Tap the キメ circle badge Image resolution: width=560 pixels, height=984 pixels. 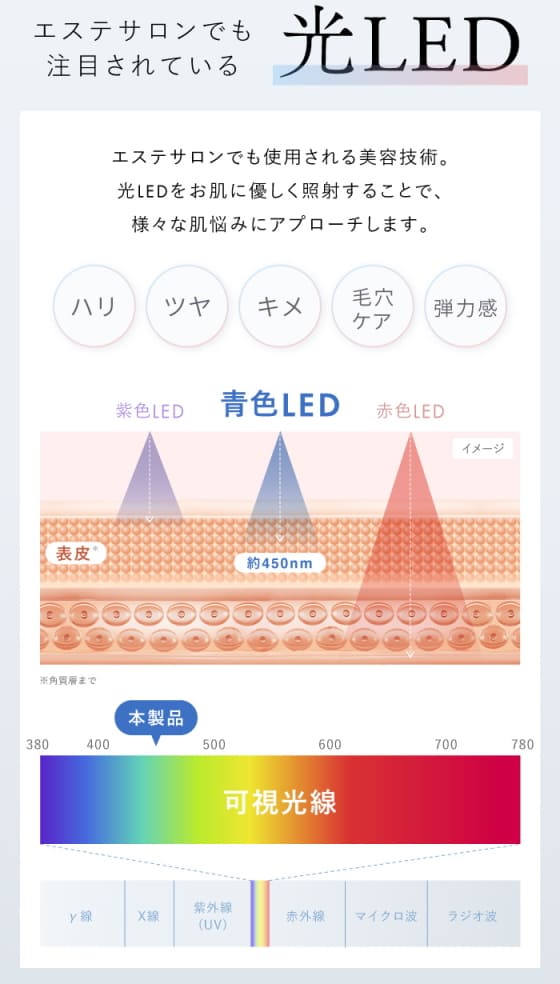[280, 306]
